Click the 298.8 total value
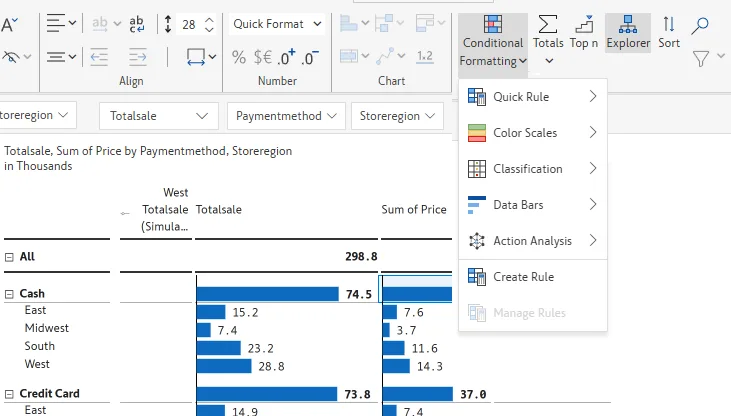Viewport: 731px width, 416px height. tap(361, 257)
